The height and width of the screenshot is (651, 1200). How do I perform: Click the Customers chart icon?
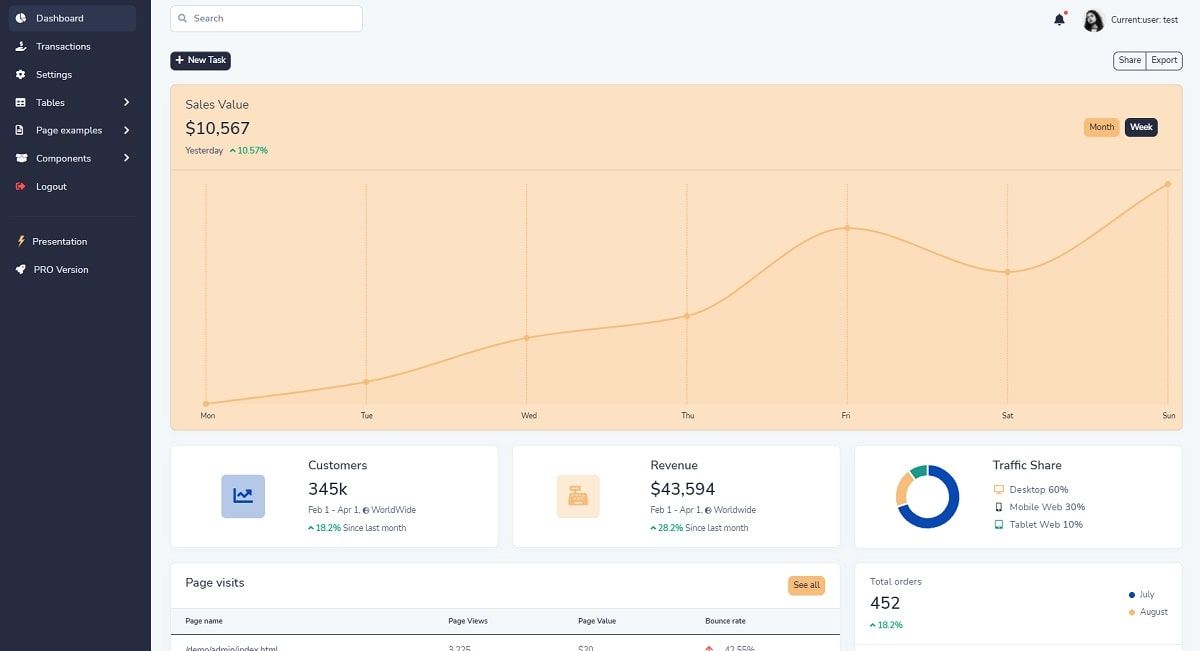pos(242,495)
